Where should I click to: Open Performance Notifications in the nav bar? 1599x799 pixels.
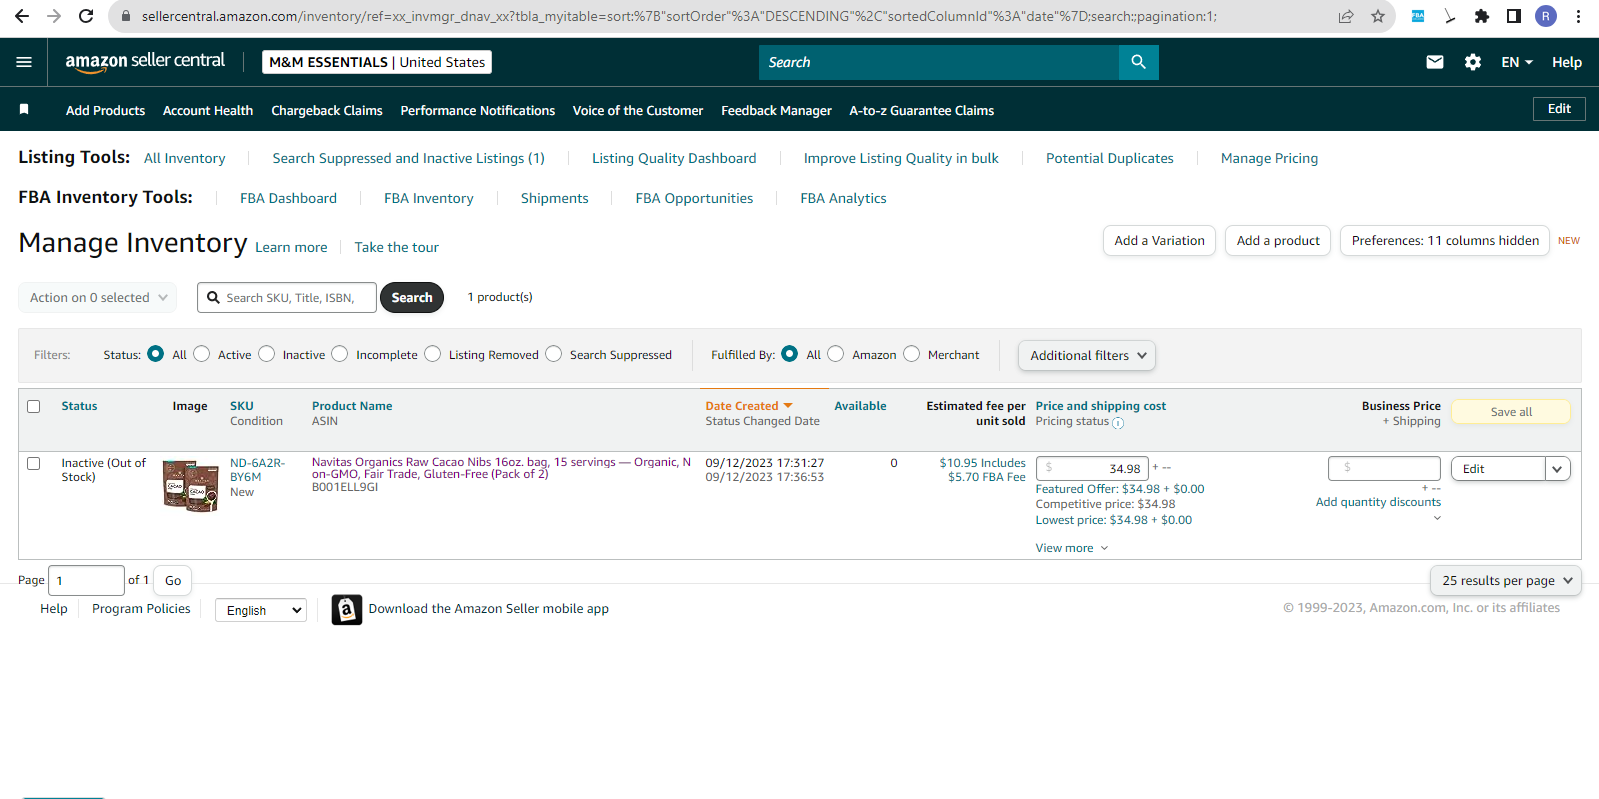(478, 110)
